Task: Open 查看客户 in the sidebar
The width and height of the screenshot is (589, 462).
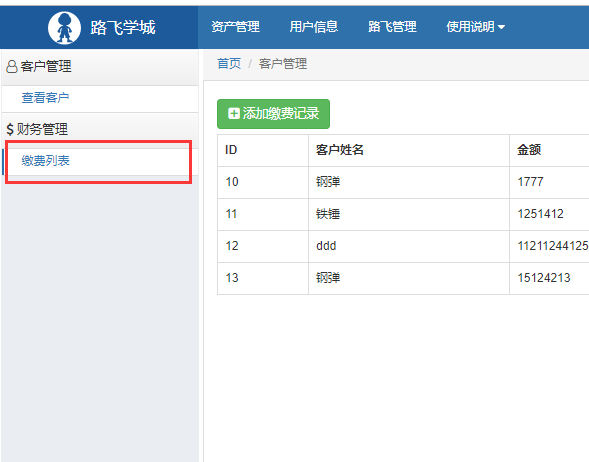Action: click(45, 98)
